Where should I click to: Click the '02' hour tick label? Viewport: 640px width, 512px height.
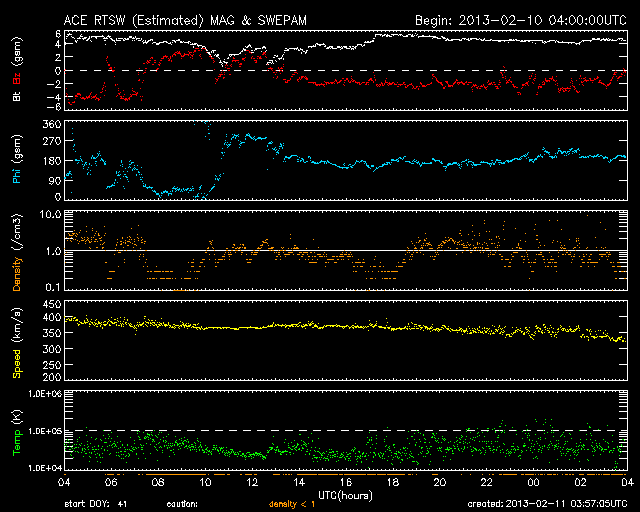point(580,482)
